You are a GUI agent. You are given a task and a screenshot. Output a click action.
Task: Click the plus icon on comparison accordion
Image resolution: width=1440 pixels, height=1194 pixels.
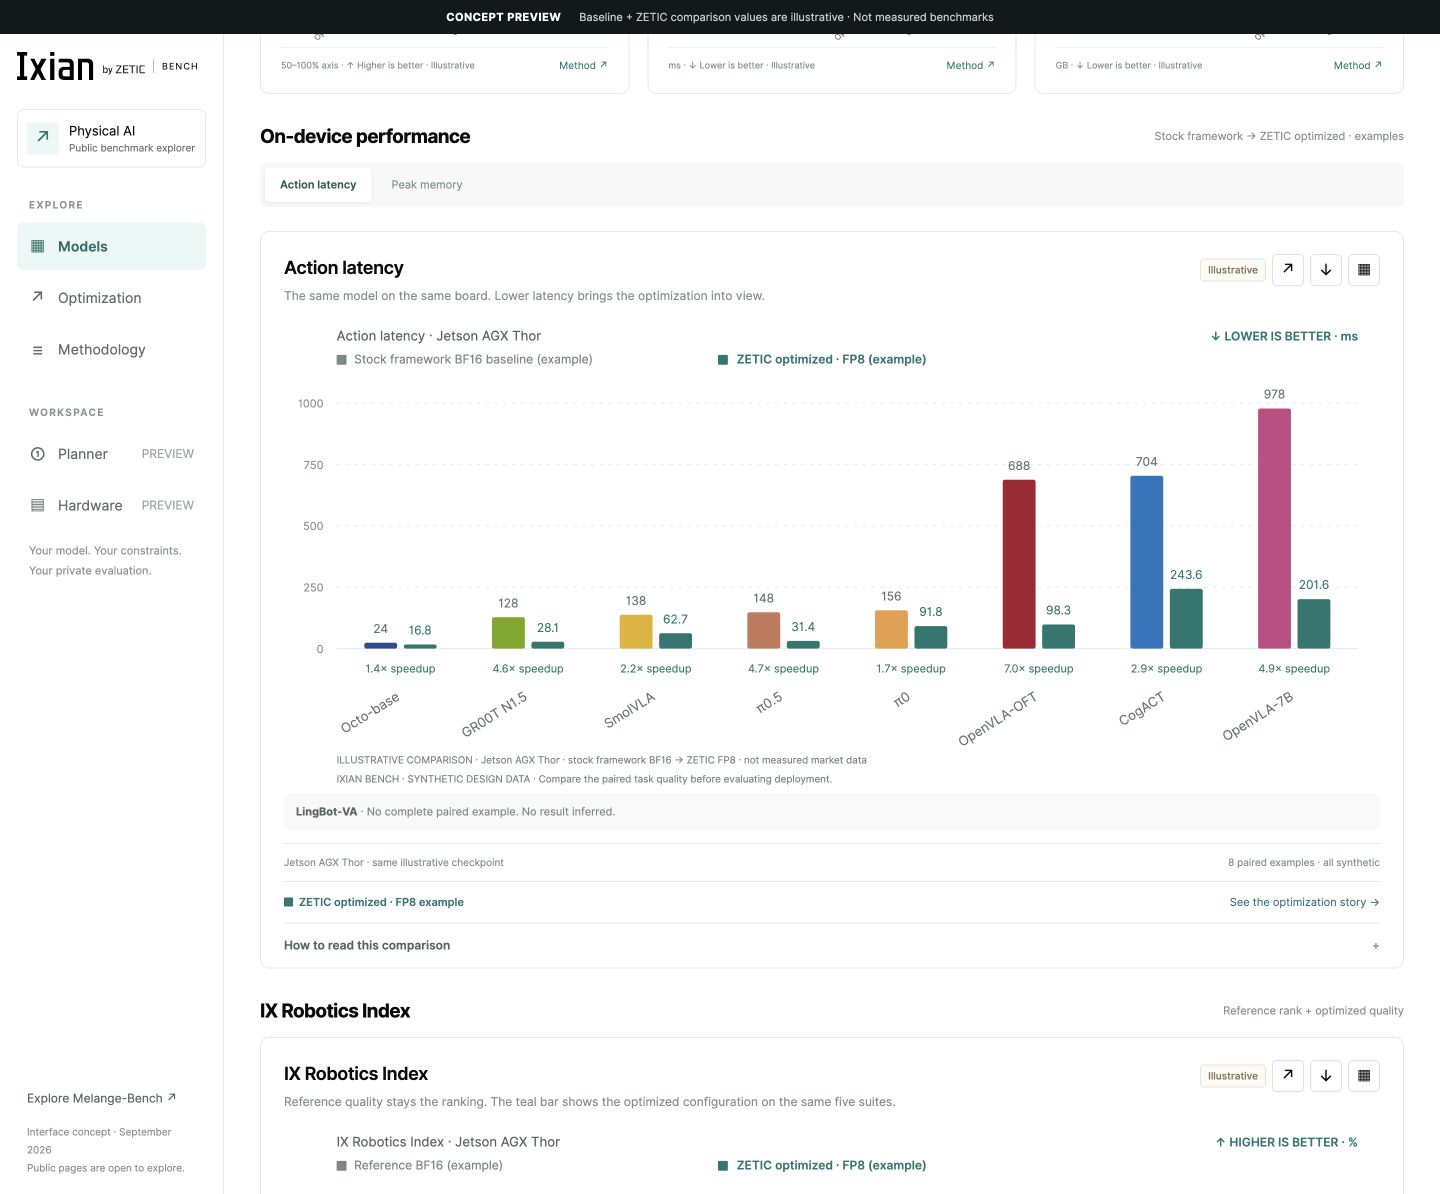[1376, 946]
